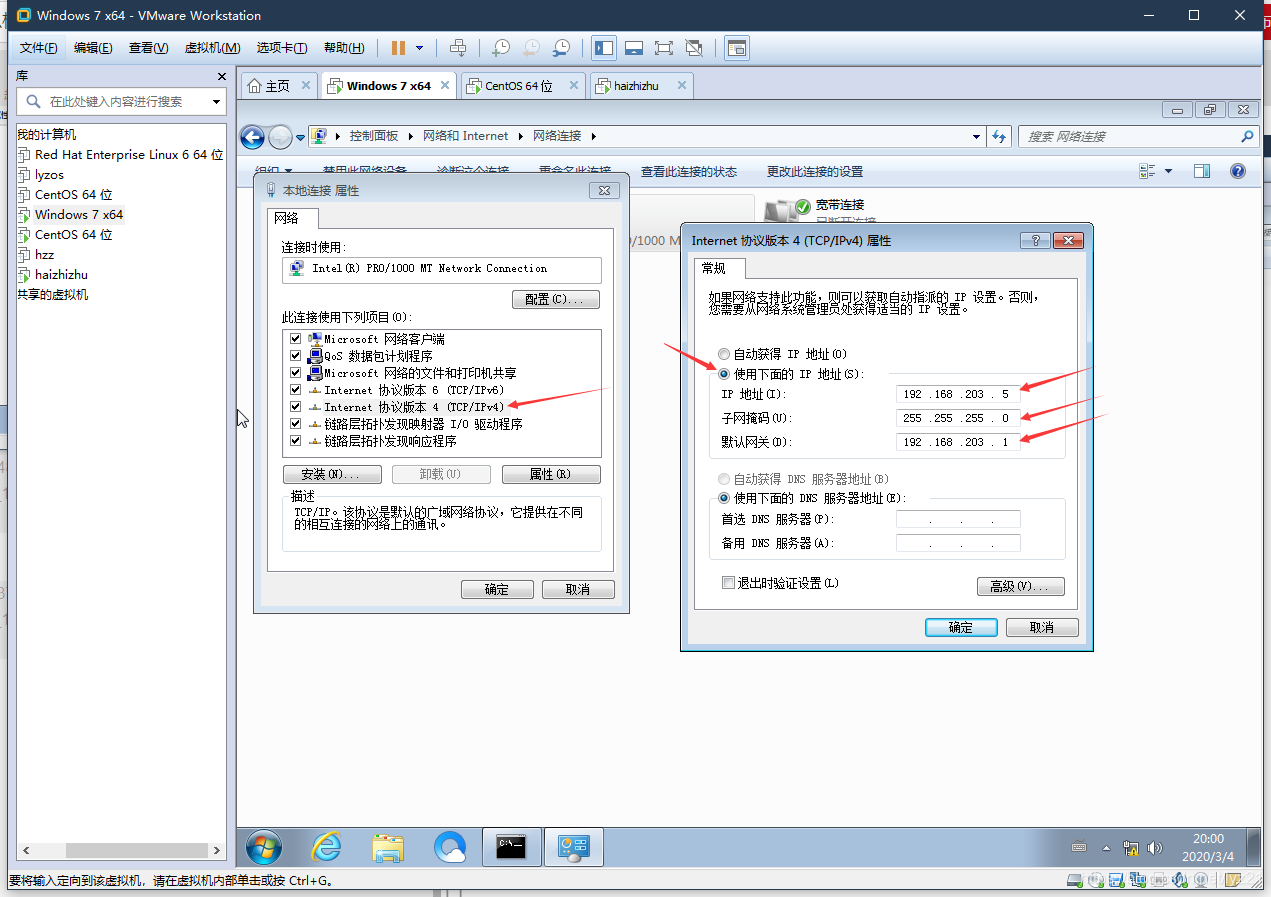Confirm IPv4 dialog with 确定

point(960,627)
